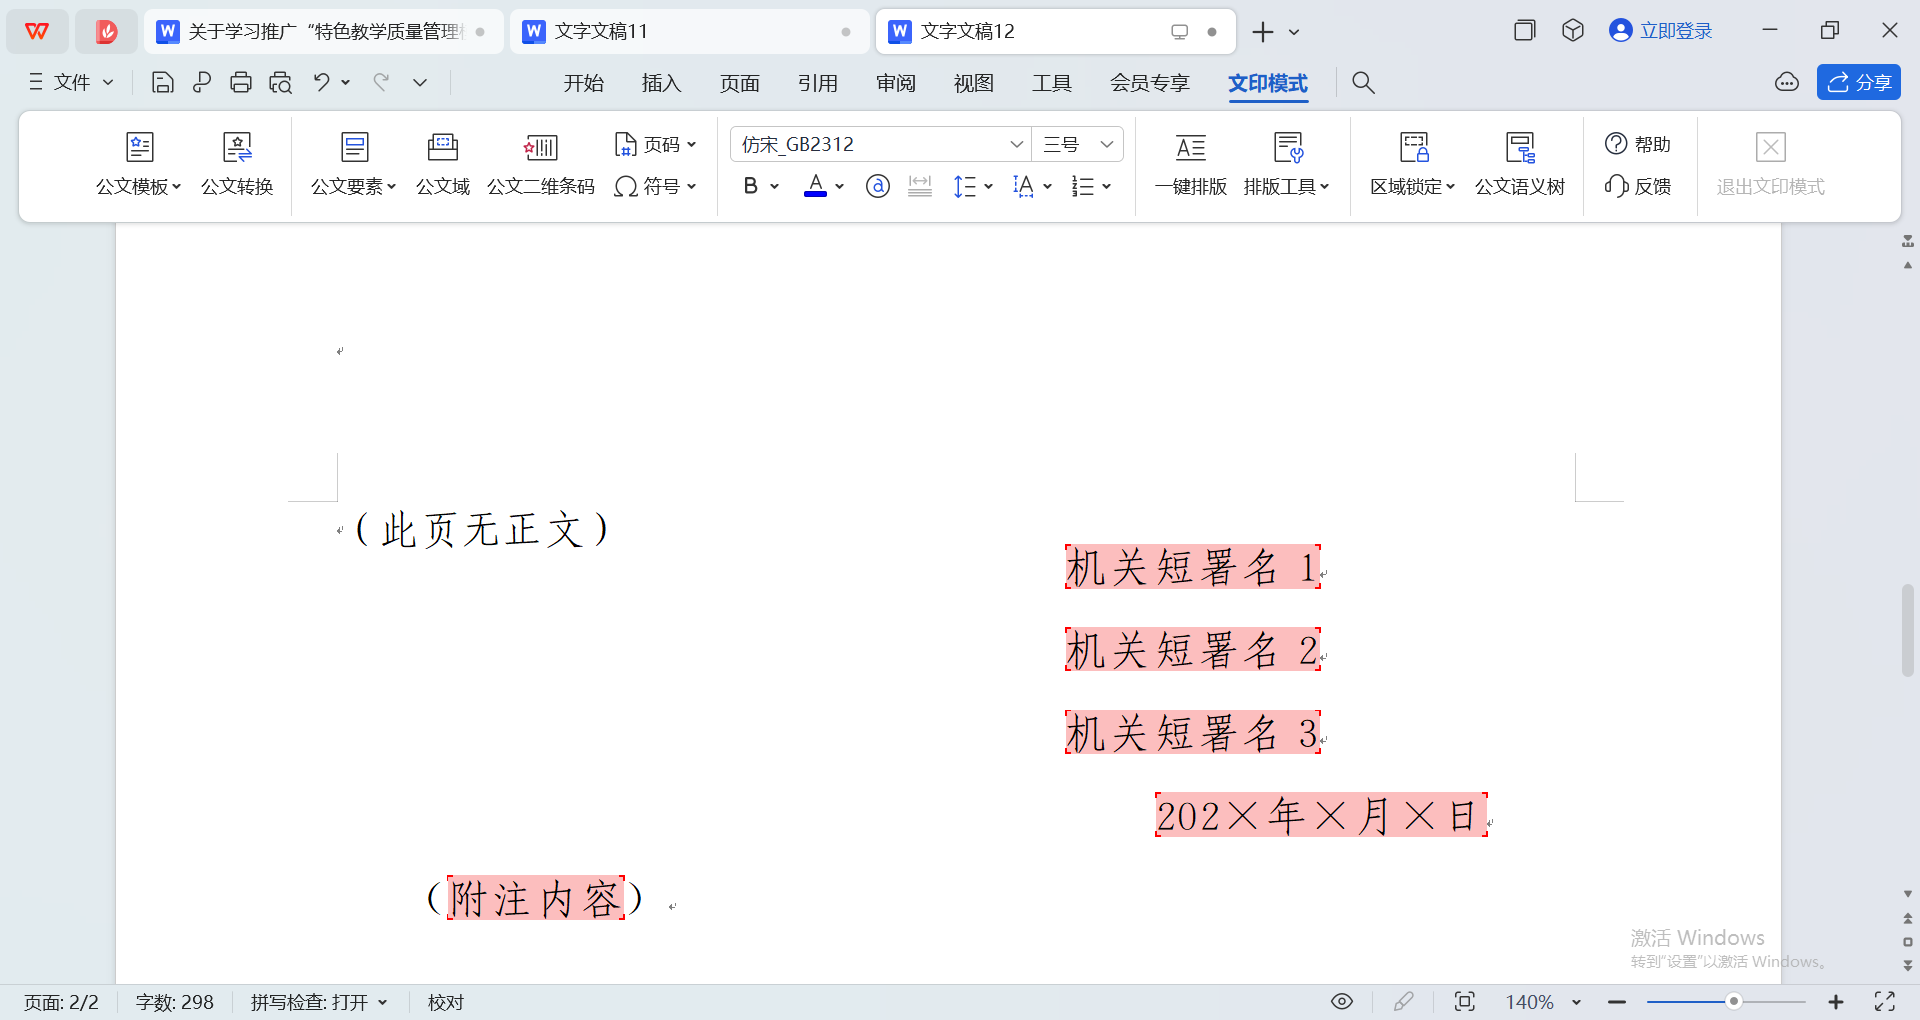Open the 文件 menu
This screenshot has width=1920, height=1020.
pos(71,83)
